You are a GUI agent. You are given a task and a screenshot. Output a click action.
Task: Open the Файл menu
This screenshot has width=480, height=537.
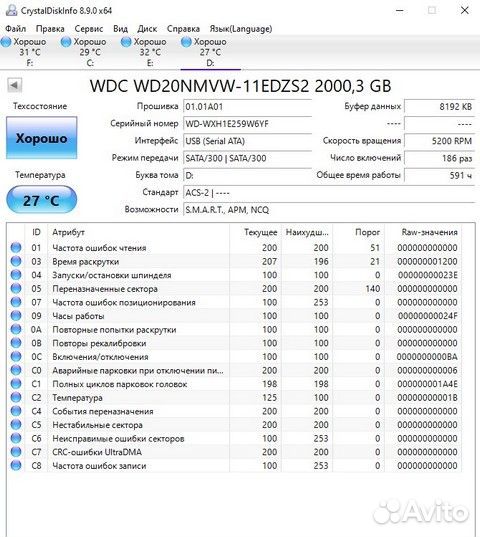coord(16,29)
